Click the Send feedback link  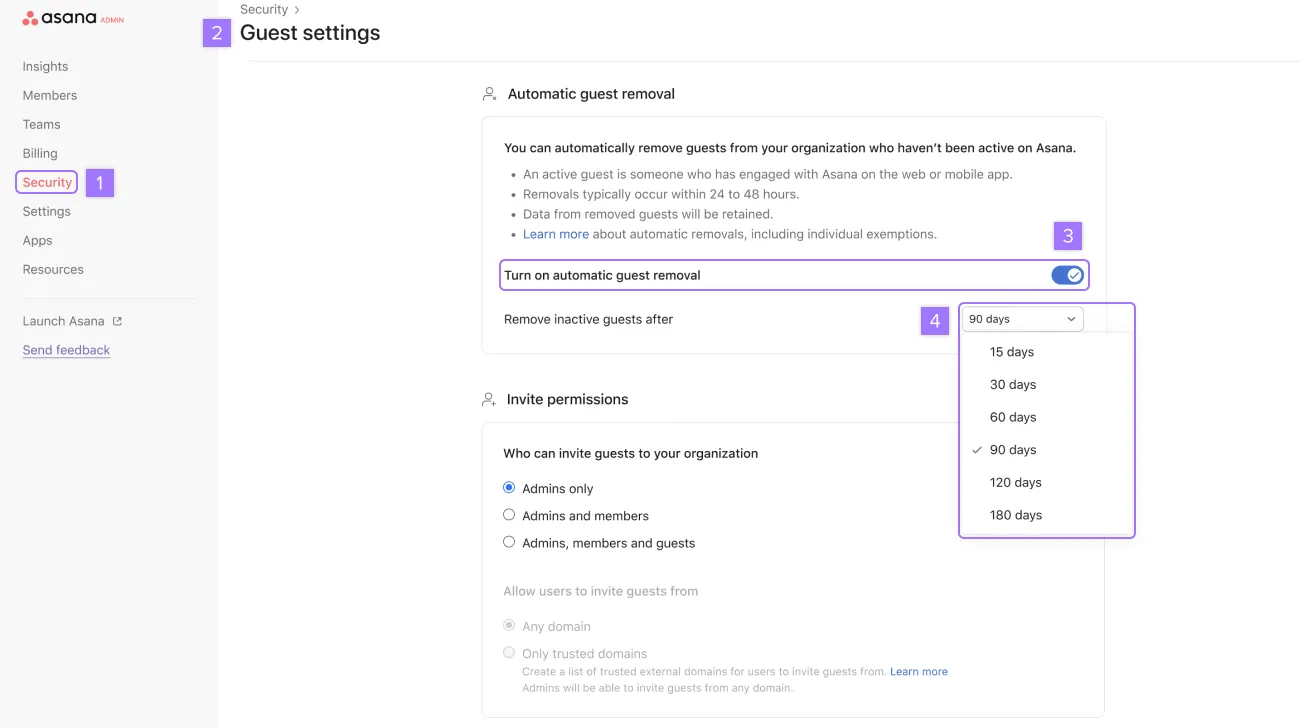[66, 349]
